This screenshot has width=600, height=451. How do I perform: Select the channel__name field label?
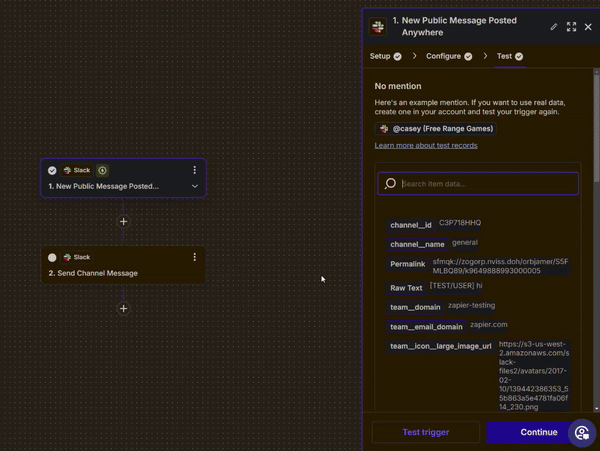(x=417, y=244)
